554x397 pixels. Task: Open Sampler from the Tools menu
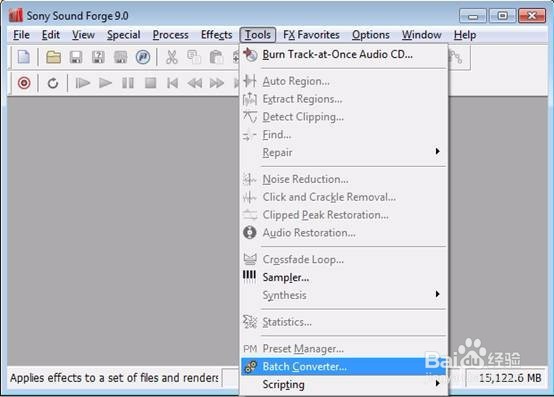pos(344,277)
